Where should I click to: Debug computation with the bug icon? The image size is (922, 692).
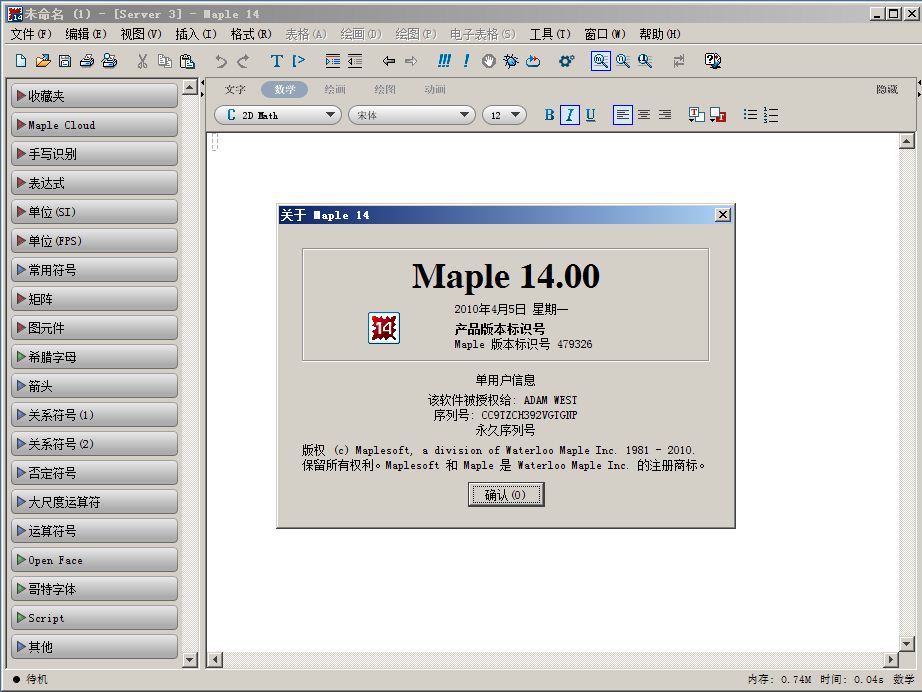[x=511, y=61]
